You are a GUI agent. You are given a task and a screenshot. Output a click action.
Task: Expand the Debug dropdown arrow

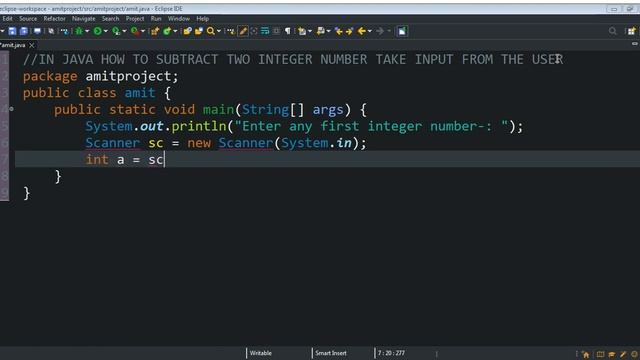coord(87,31)
